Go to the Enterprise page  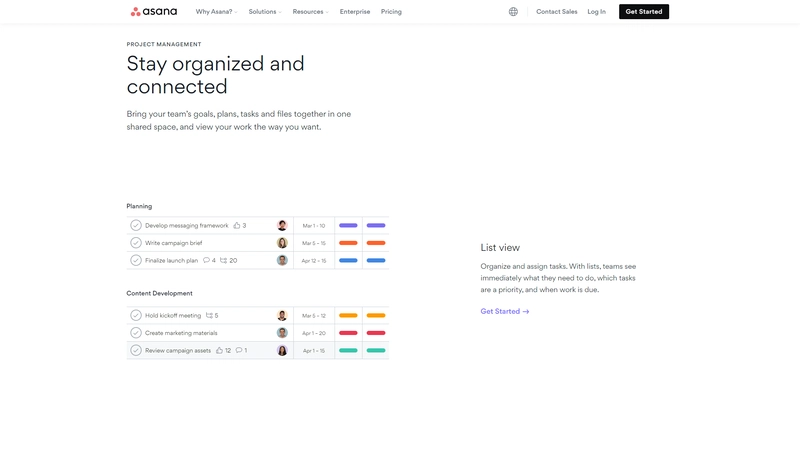point(355,12)
